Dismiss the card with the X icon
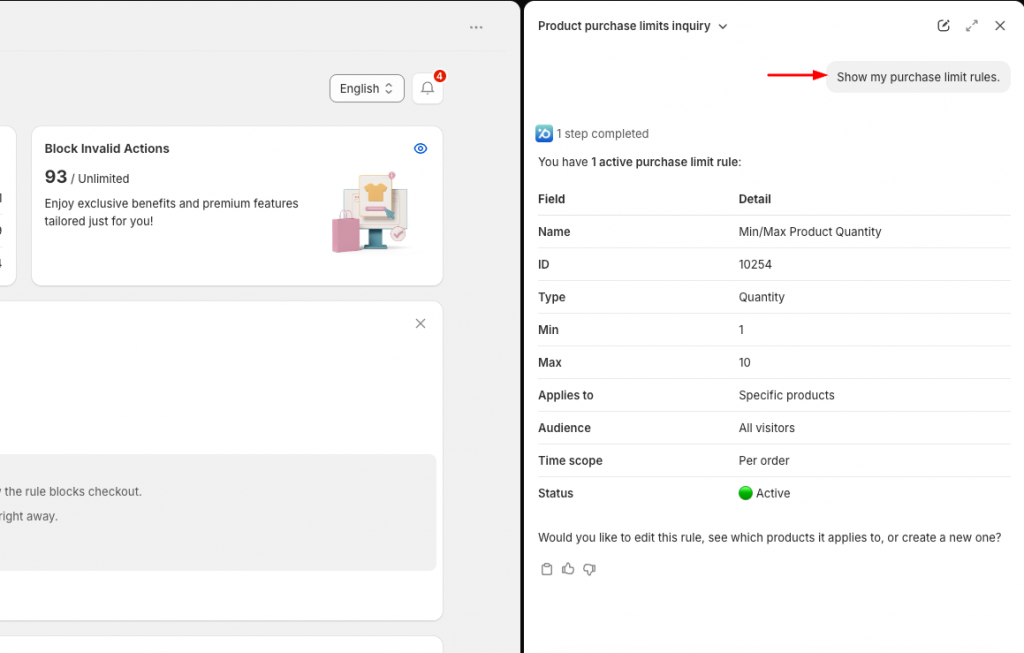Image resolution: width=1024 pixels, height=653 pixels. pos(421,323)
